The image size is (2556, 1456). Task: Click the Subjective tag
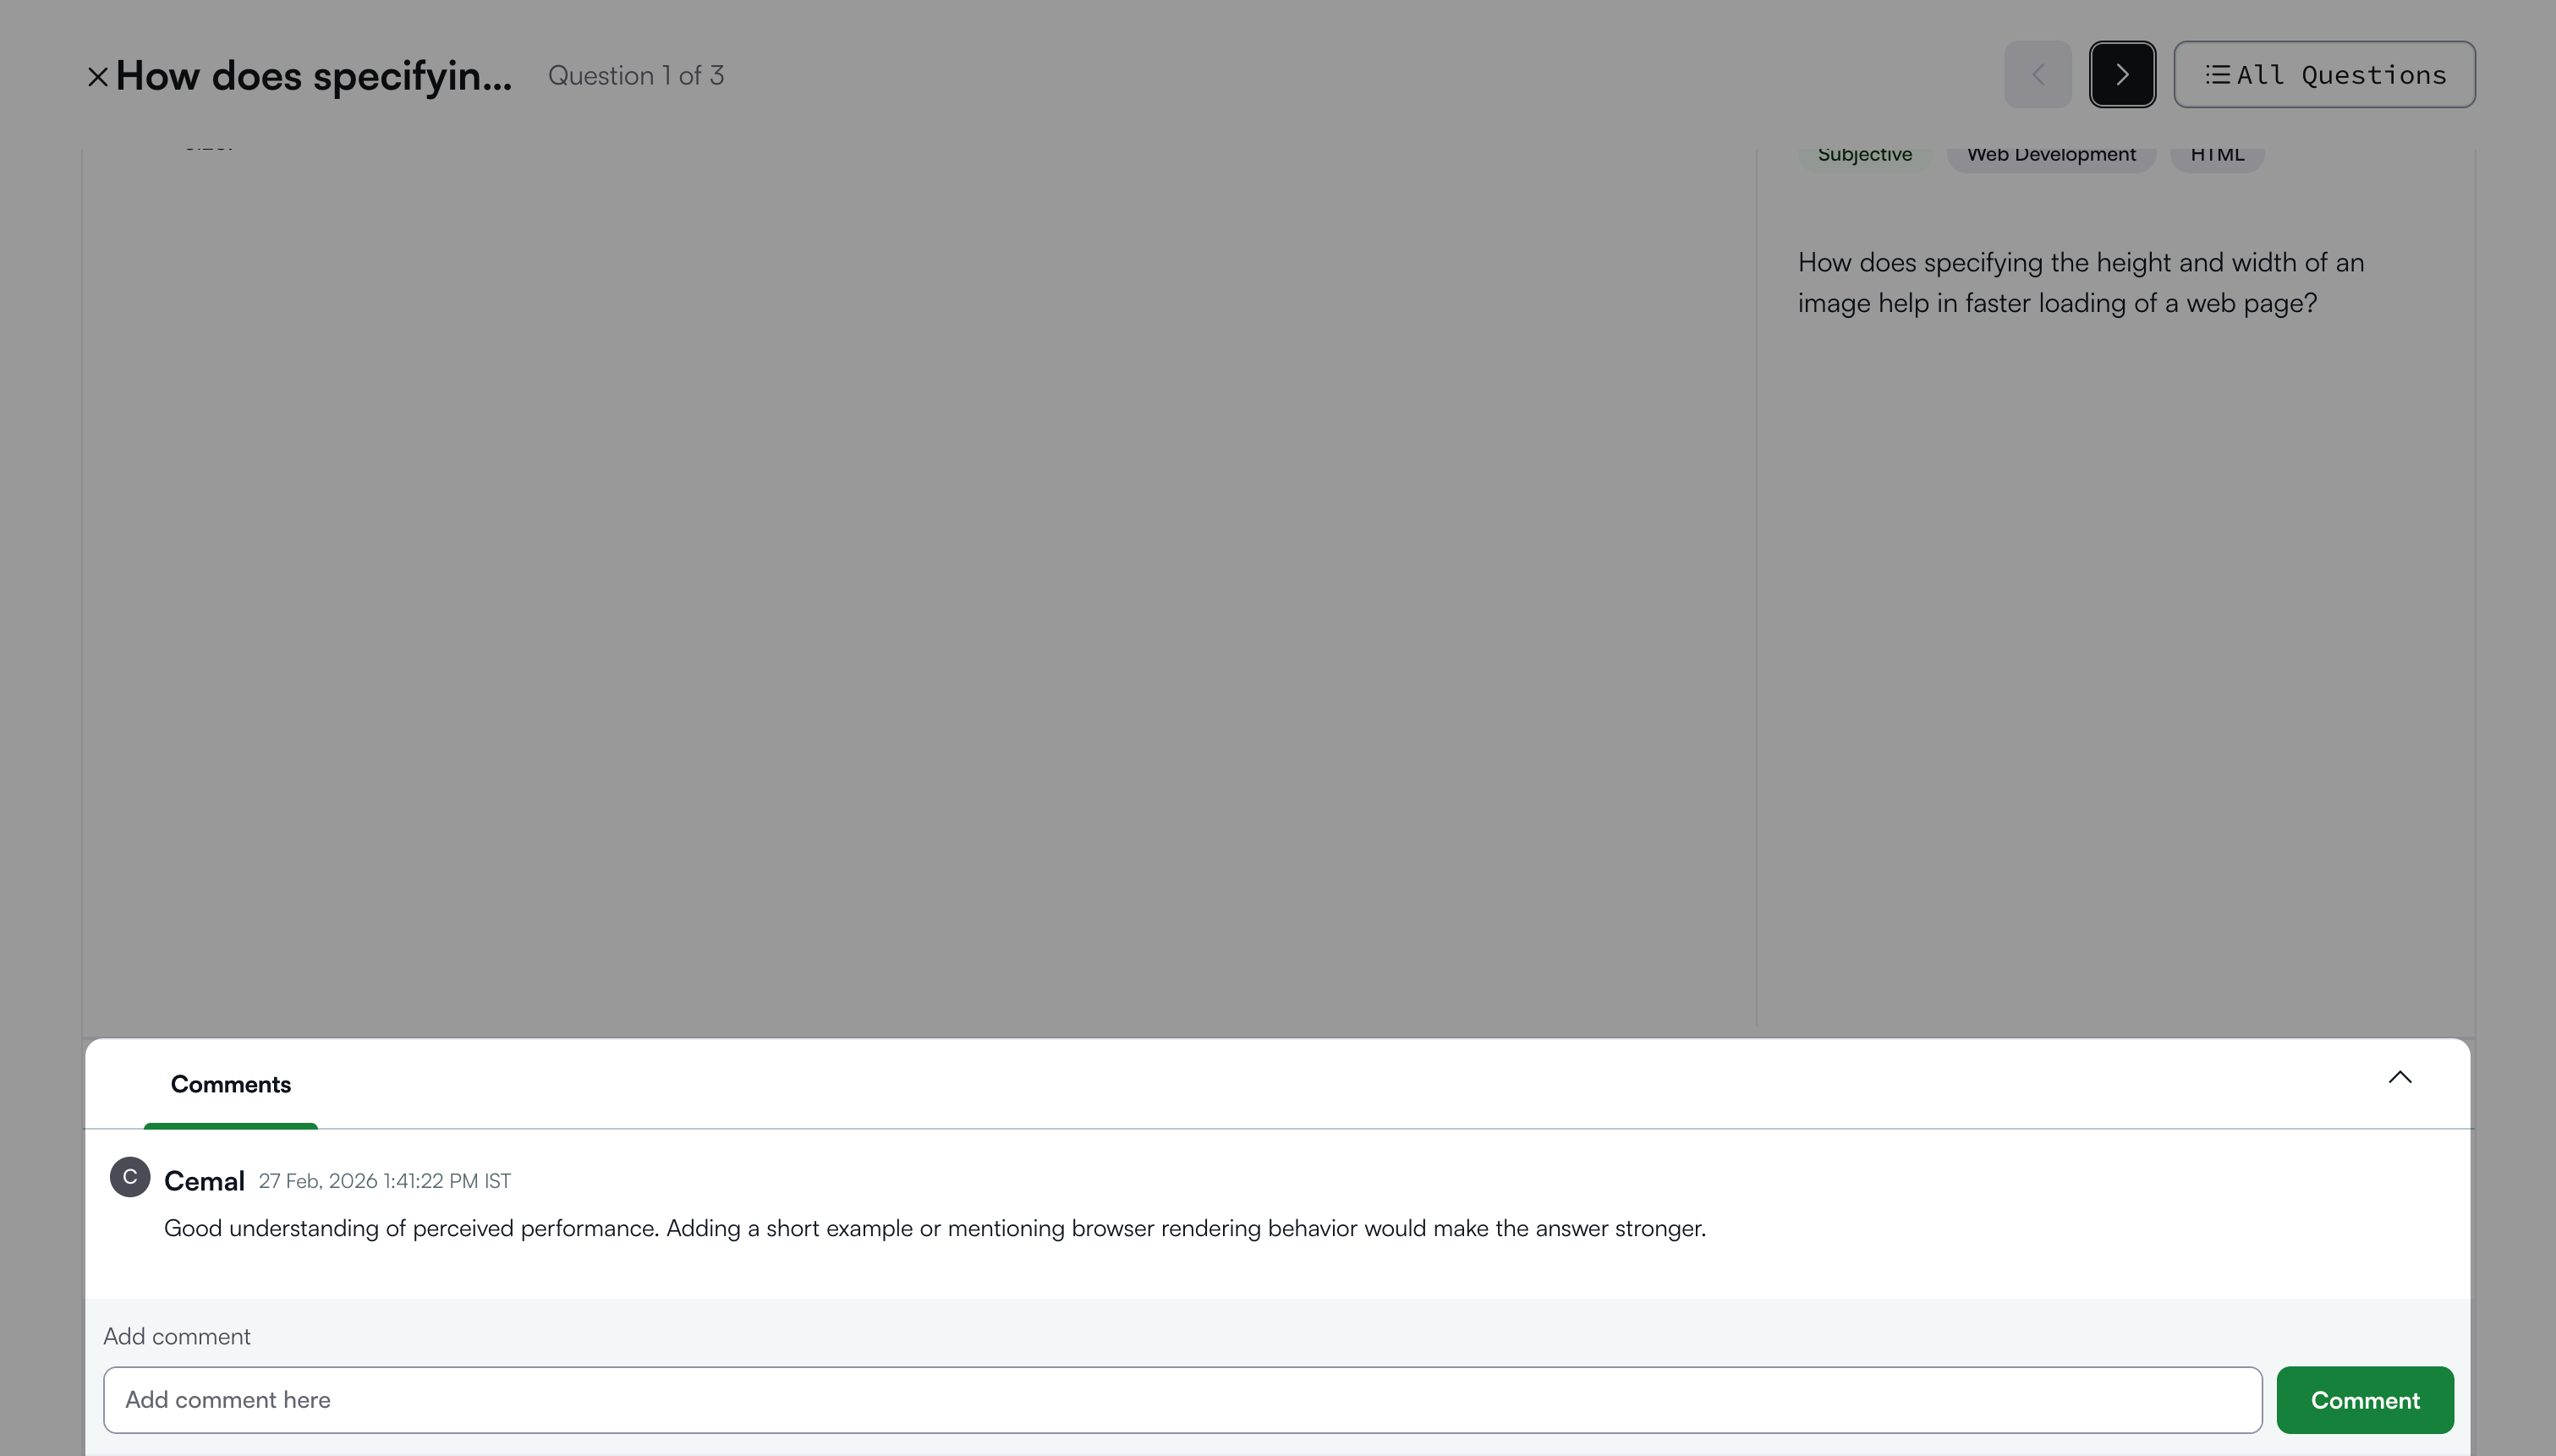tap(1864, 155)
